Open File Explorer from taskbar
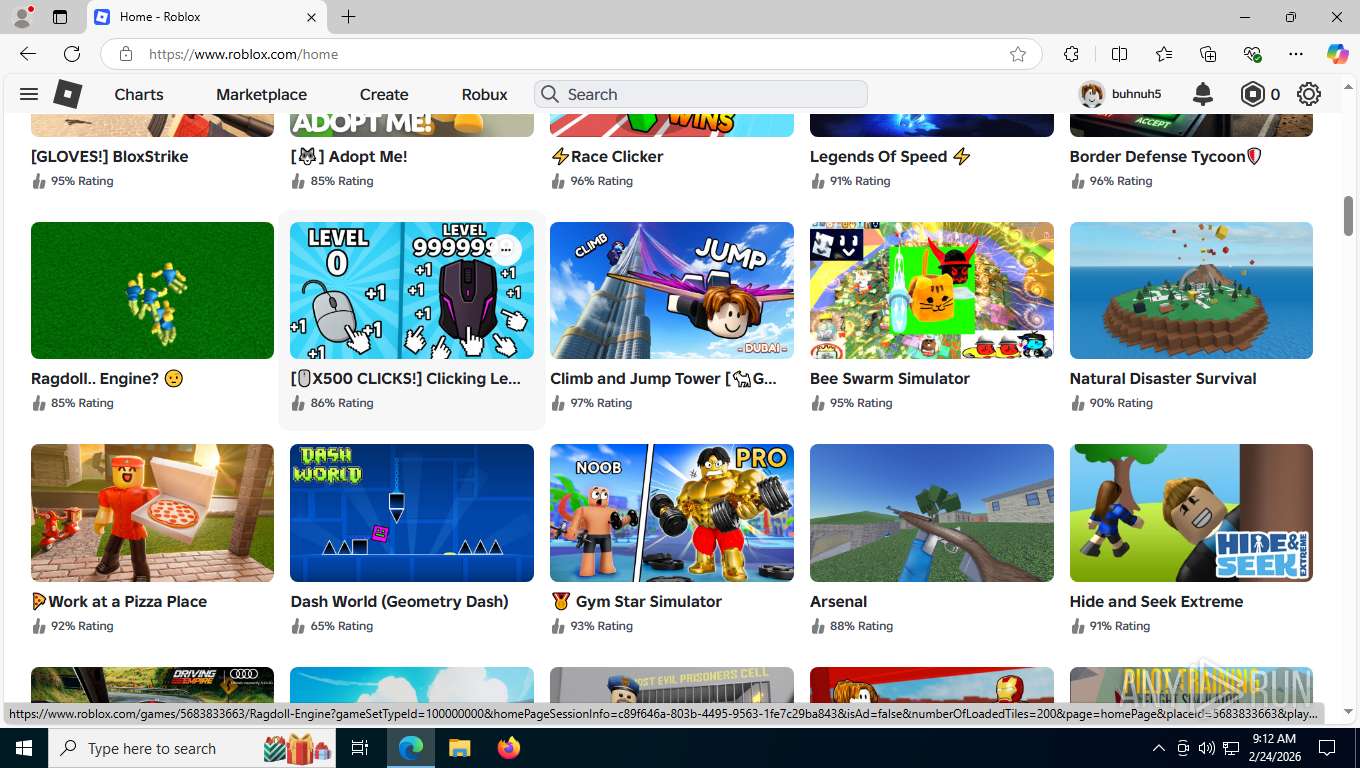 coord(459,748)
